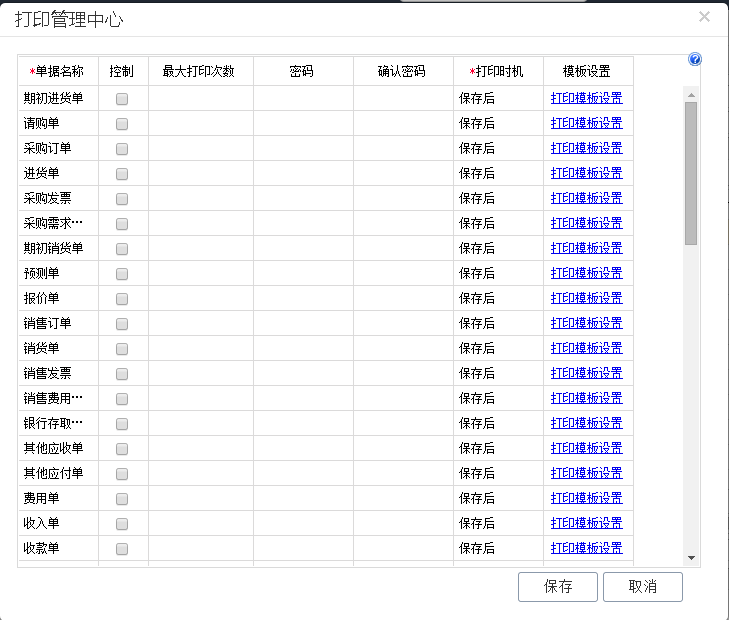Image resolution: width=729 pixels, height=620 pixels.
Task: Click the password cell for 销售发票
Action: point(302,373)
